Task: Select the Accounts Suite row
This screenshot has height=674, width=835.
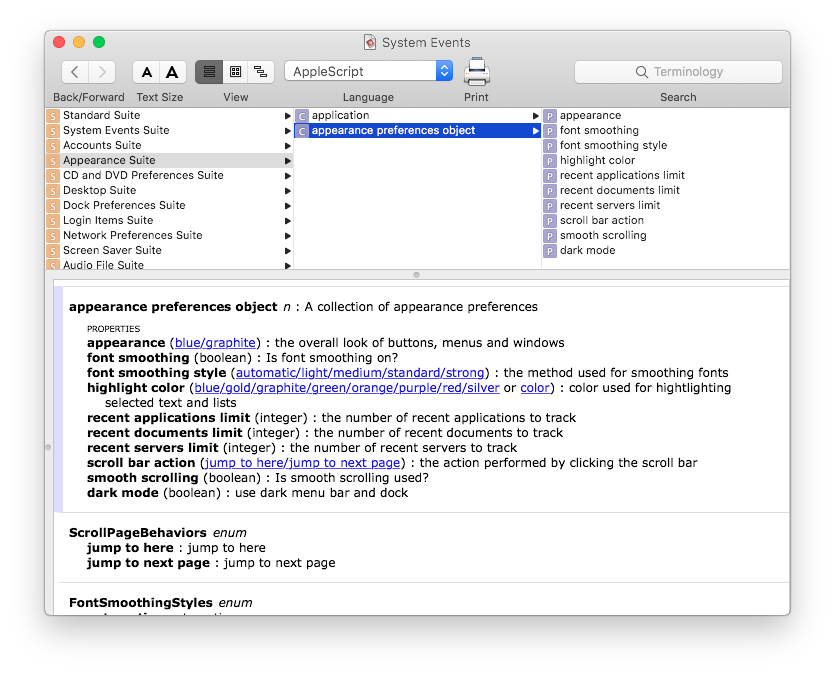Action: [169, 145]
